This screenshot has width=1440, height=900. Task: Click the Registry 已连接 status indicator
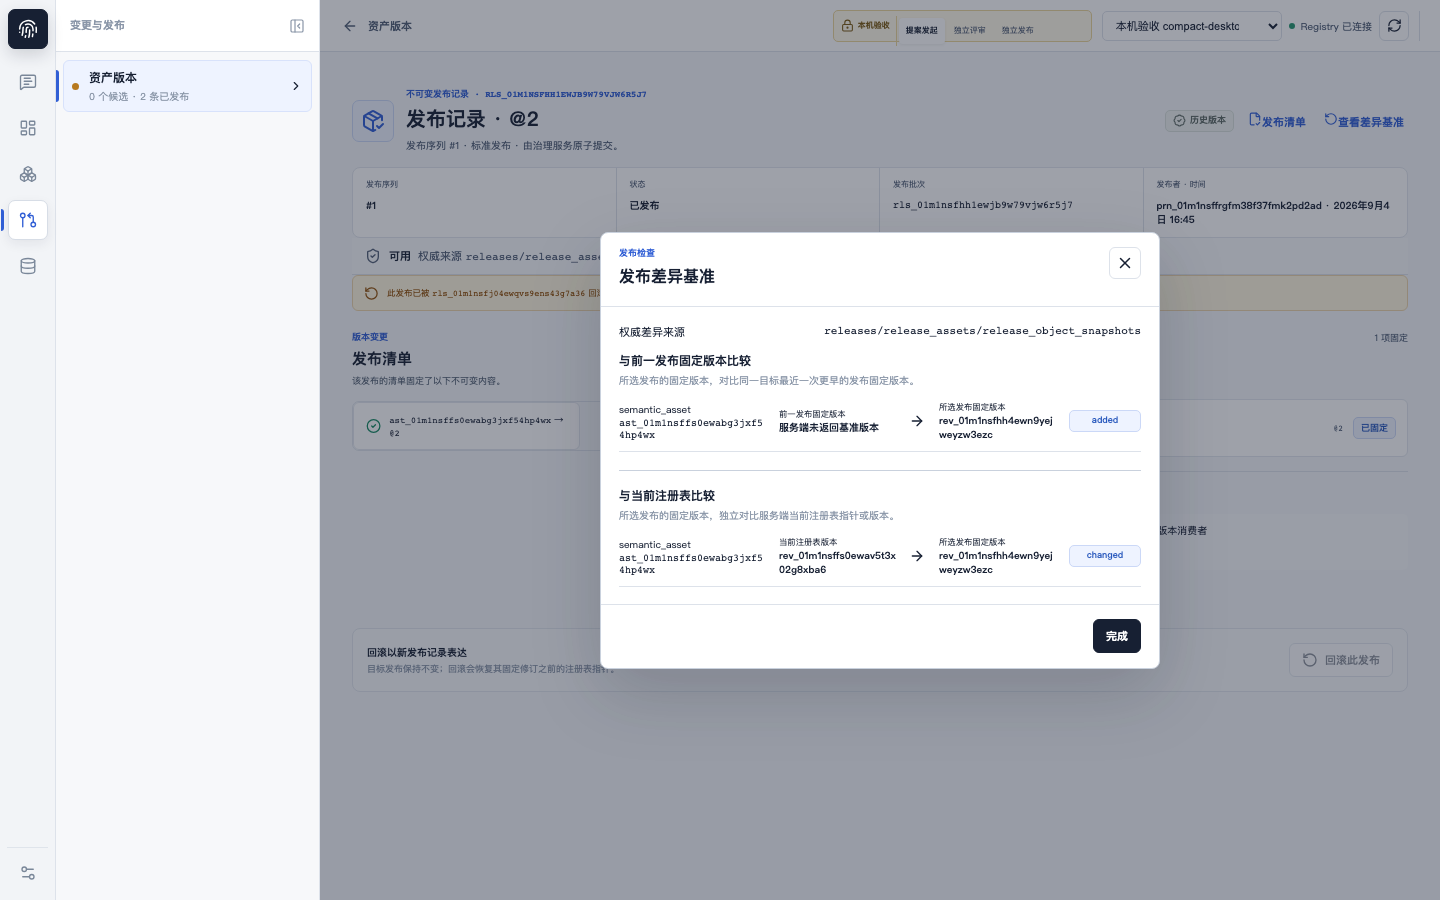tap(1330, 27)
